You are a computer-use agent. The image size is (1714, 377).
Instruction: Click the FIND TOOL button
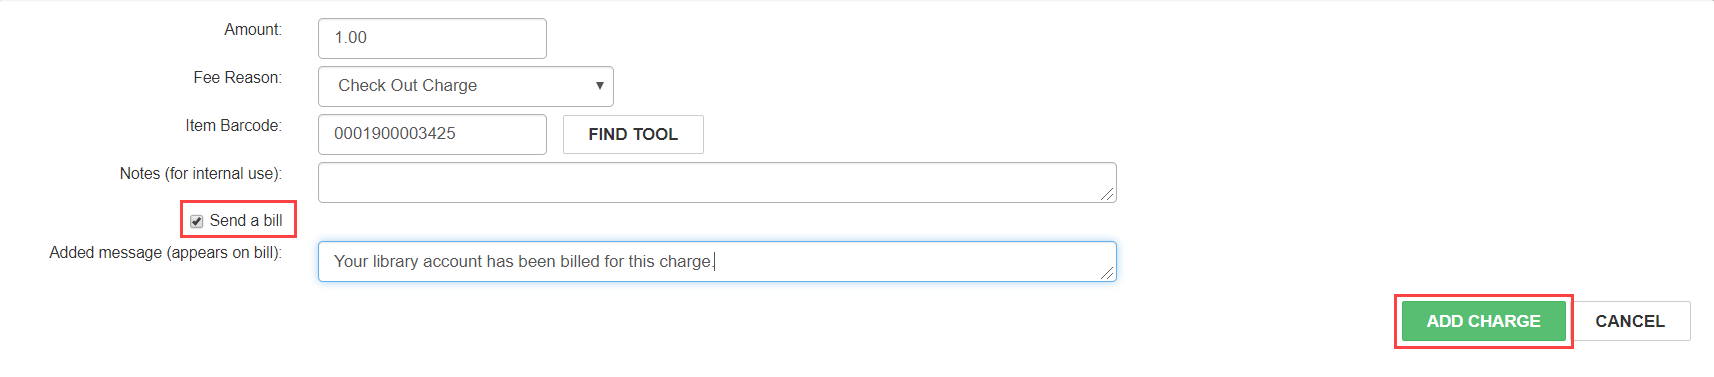(633, 134)
